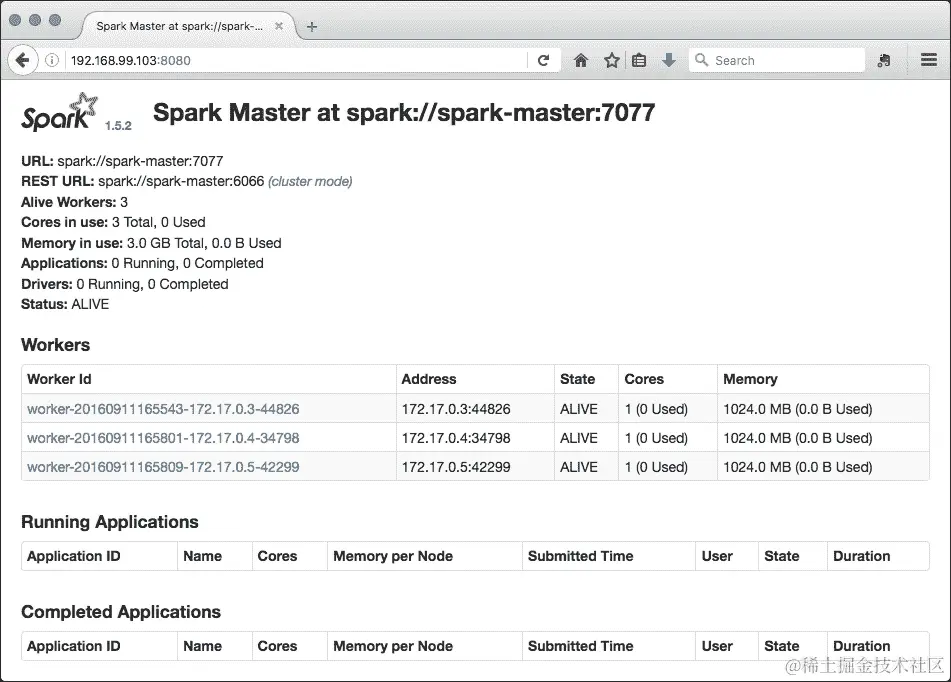This screenshot has width=951, height=682.
Task: Open the reading list clipboard icon
Action: tap(639, 60)
